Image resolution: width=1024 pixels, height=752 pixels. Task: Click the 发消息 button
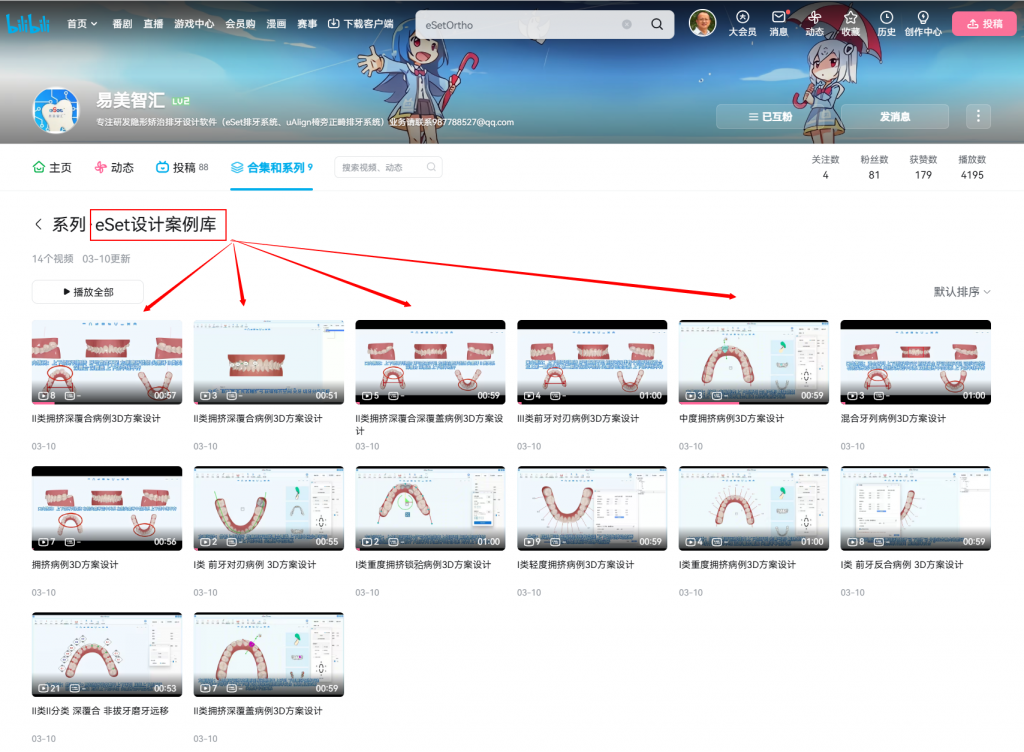click(x=894, y=117)
